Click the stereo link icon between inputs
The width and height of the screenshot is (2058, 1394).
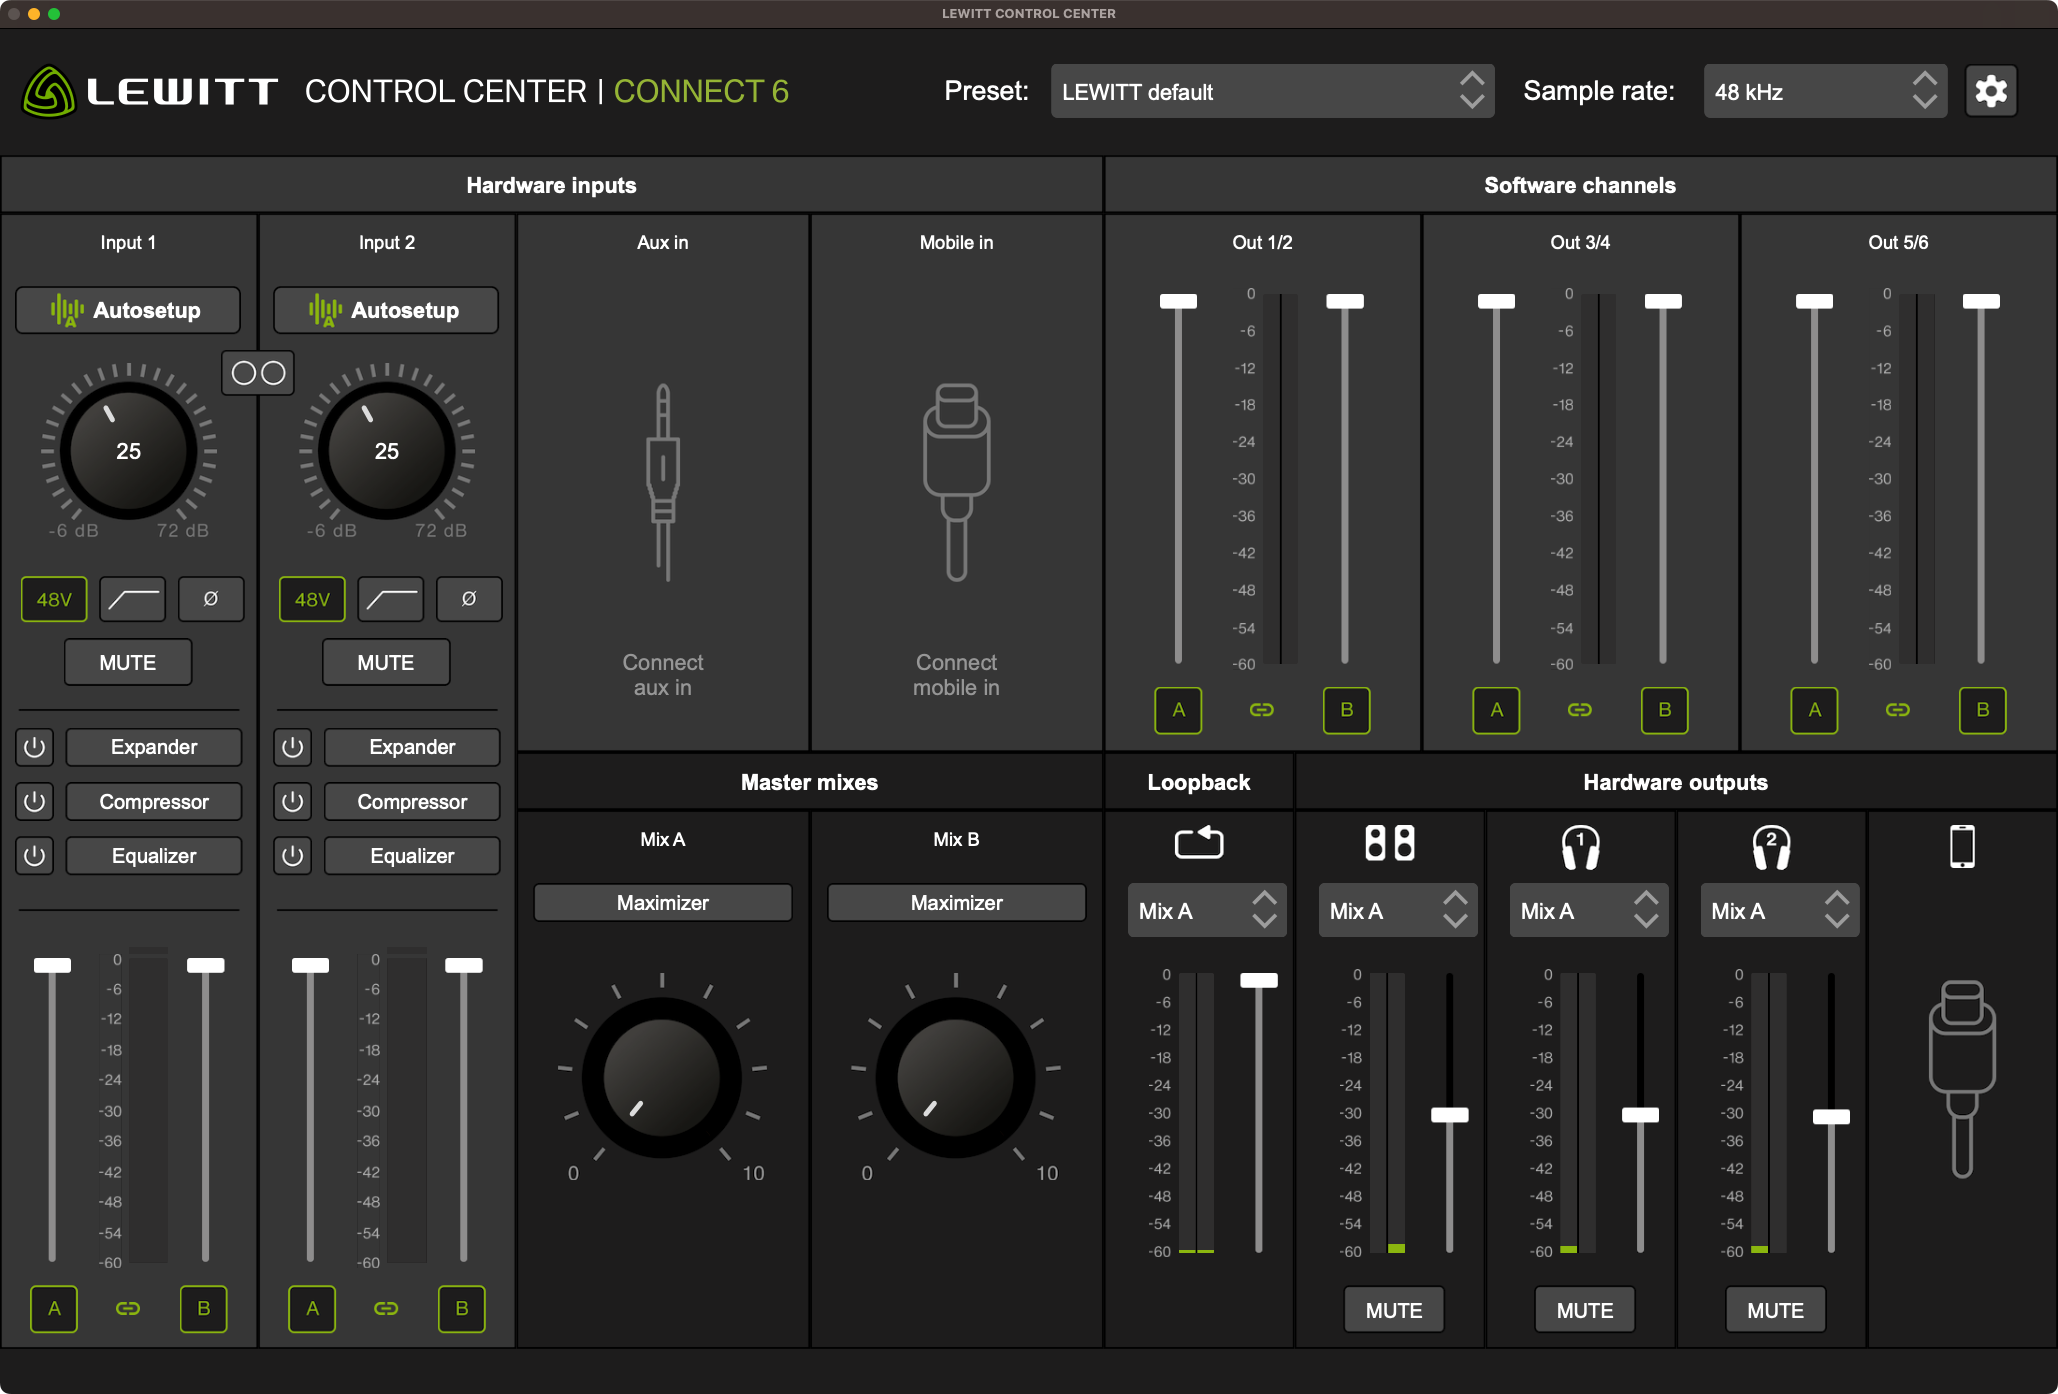[x=258, y=373]
